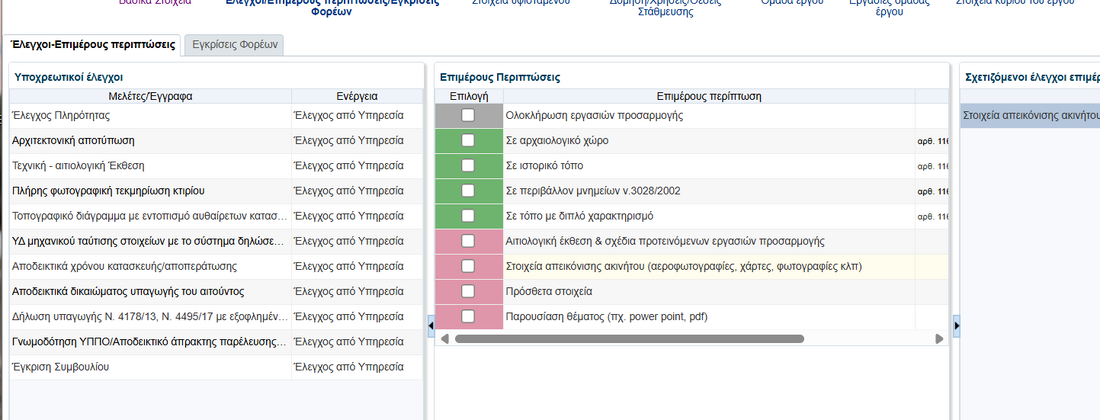Select Στοιχεία απεικόνισης ακινήτου in right panel
This screenshot has width=1100, height=420.
point(1030,115)
